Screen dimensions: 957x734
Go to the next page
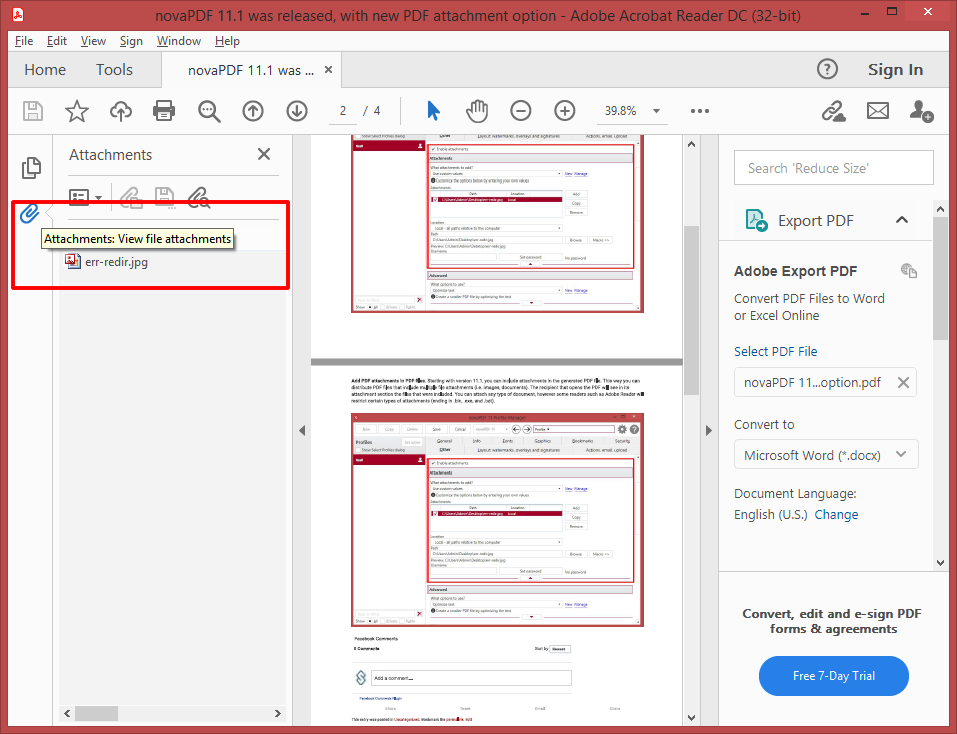tap(297, 111)
